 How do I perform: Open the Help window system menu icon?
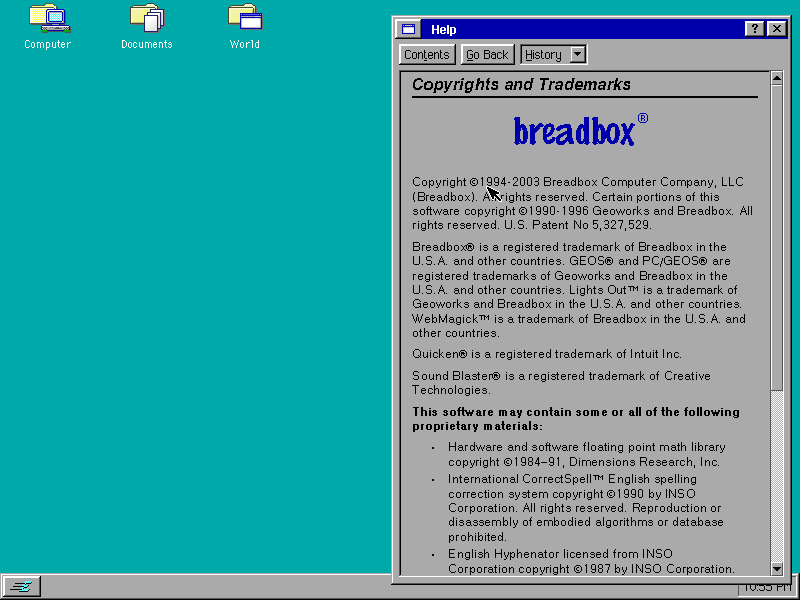409,29
